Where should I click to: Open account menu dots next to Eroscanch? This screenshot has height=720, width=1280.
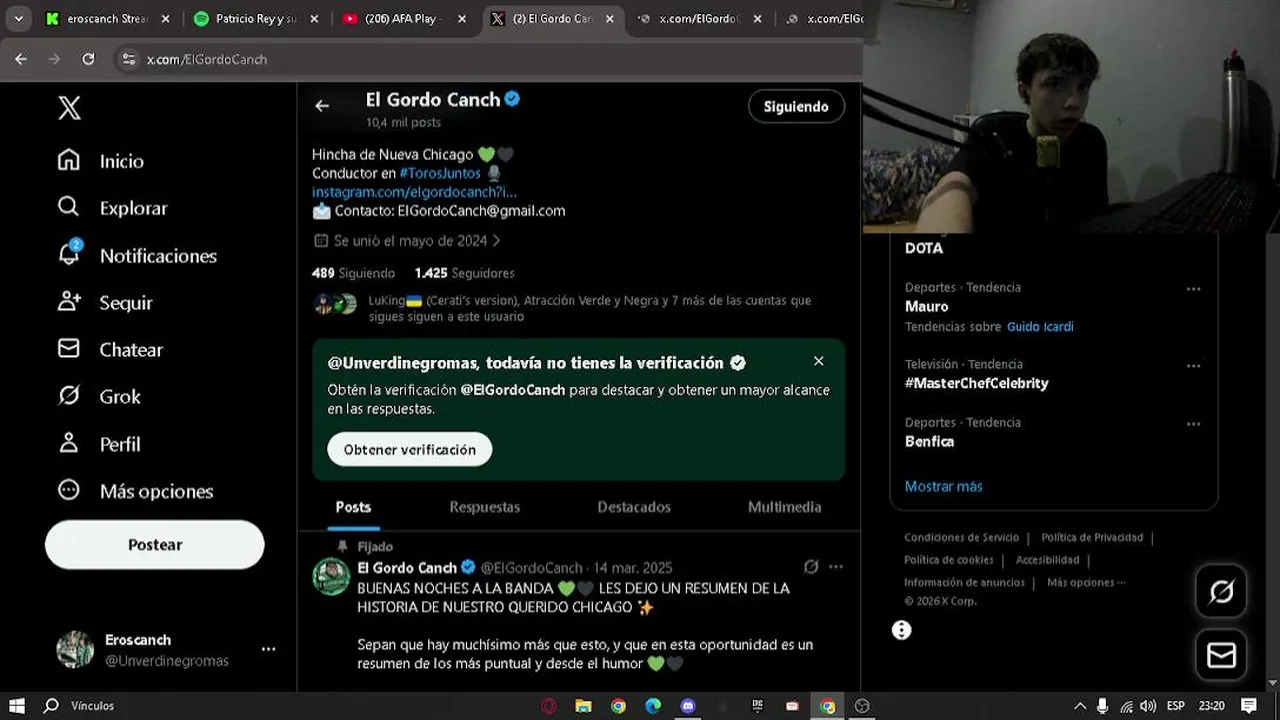pos(268,649)
